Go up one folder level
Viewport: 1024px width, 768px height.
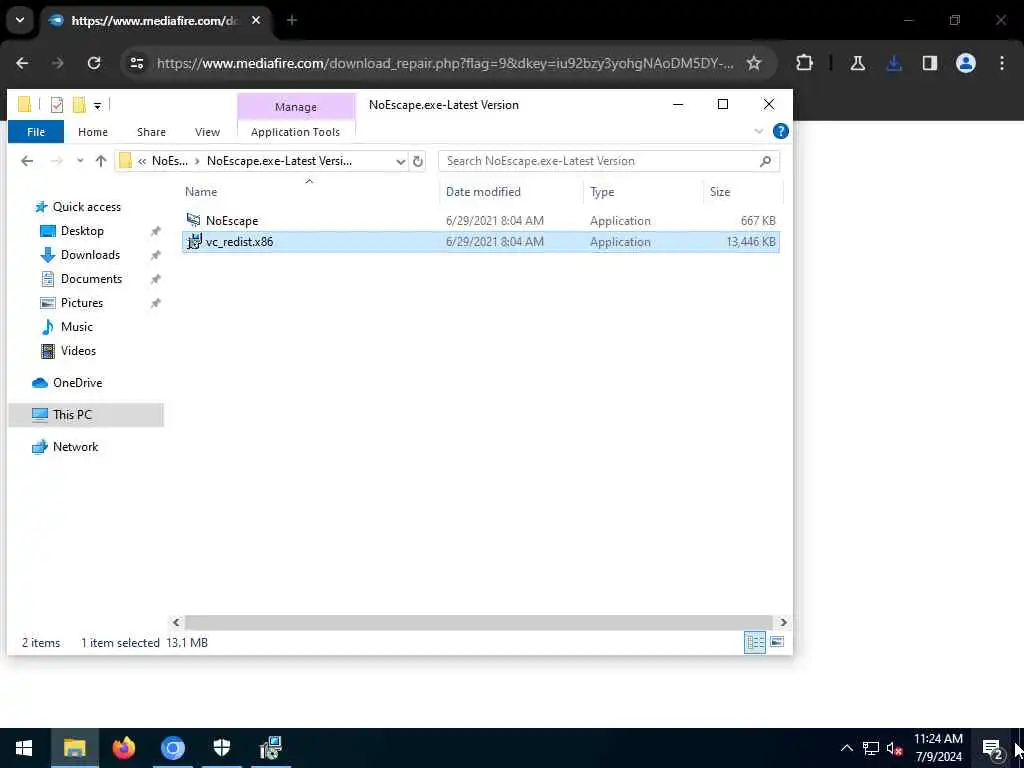(x=101, y=161)
